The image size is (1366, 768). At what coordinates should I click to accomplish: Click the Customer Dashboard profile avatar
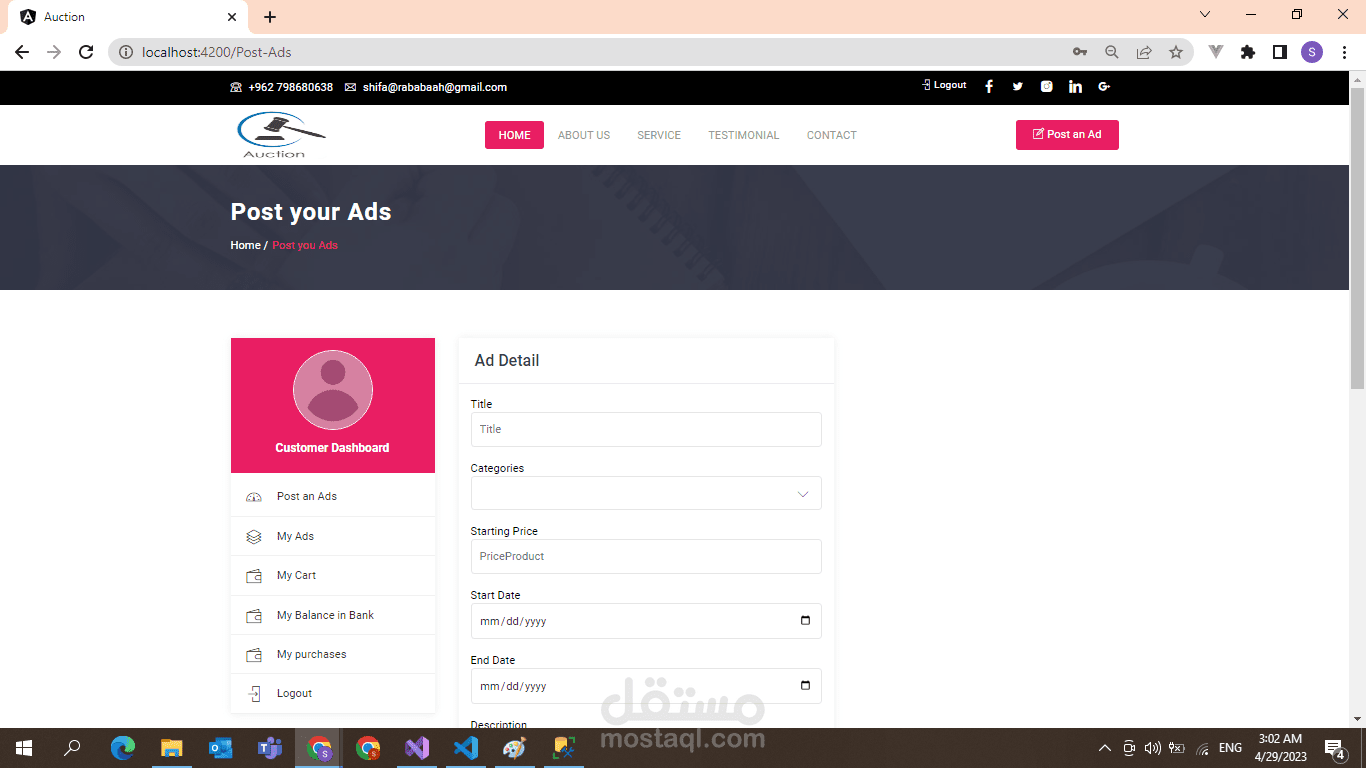click(333, 390)
